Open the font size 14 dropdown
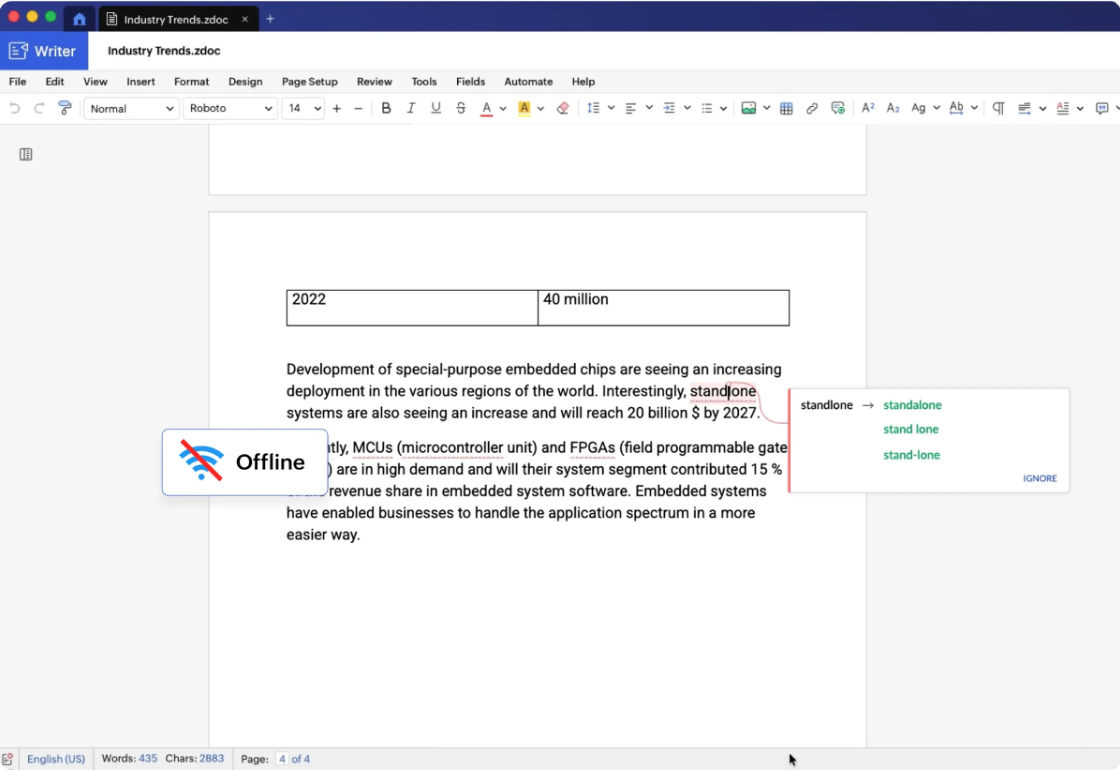 coord(303,109)
